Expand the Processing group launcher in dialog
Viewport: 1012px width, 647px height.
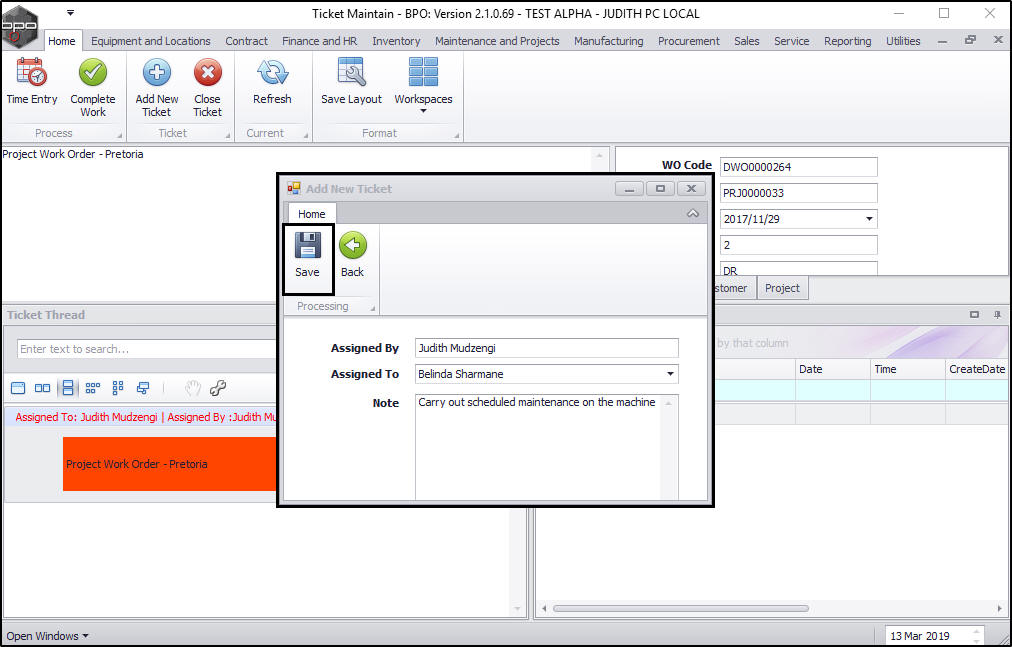click(x=372, y=309)
